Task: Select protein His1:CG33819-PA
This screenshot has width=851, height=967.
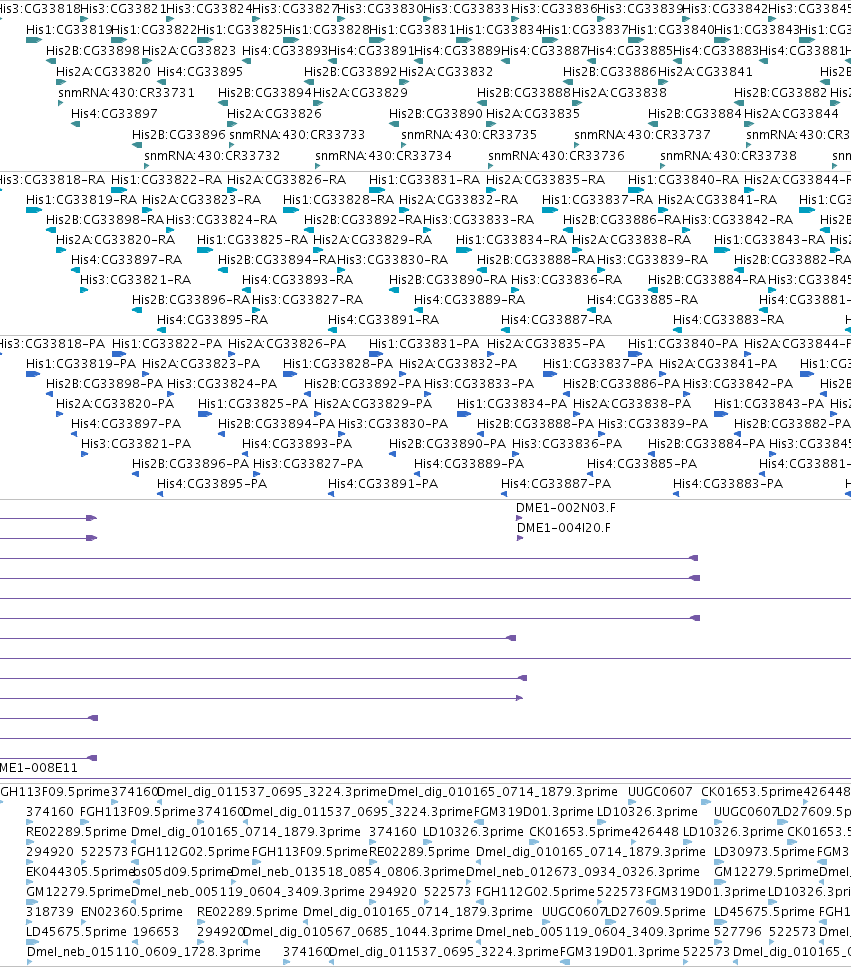Action: tap(81, 364)
